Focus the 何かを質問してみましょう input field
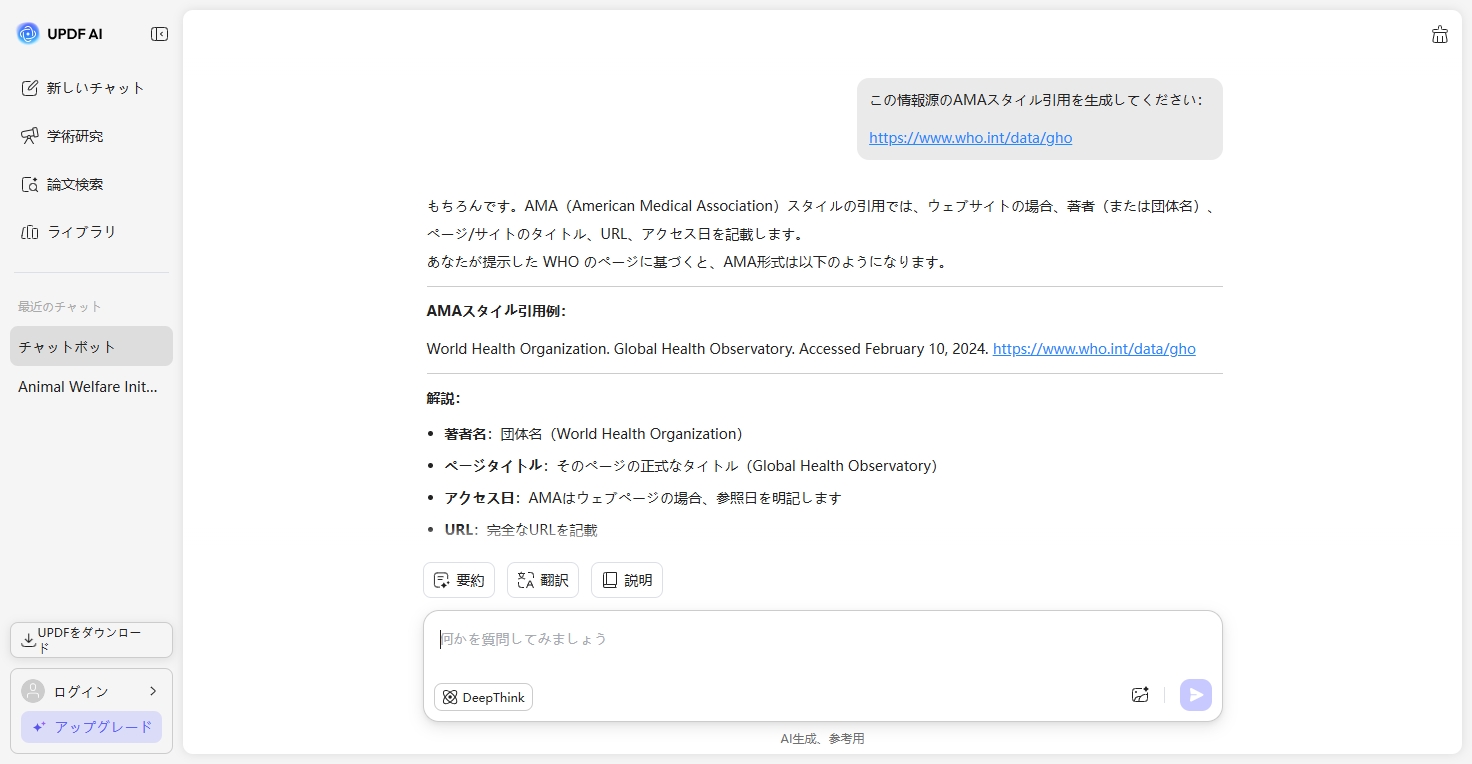Image resolution: width=1472 pixels, height=764 pixels. click(x=822, y=639)
